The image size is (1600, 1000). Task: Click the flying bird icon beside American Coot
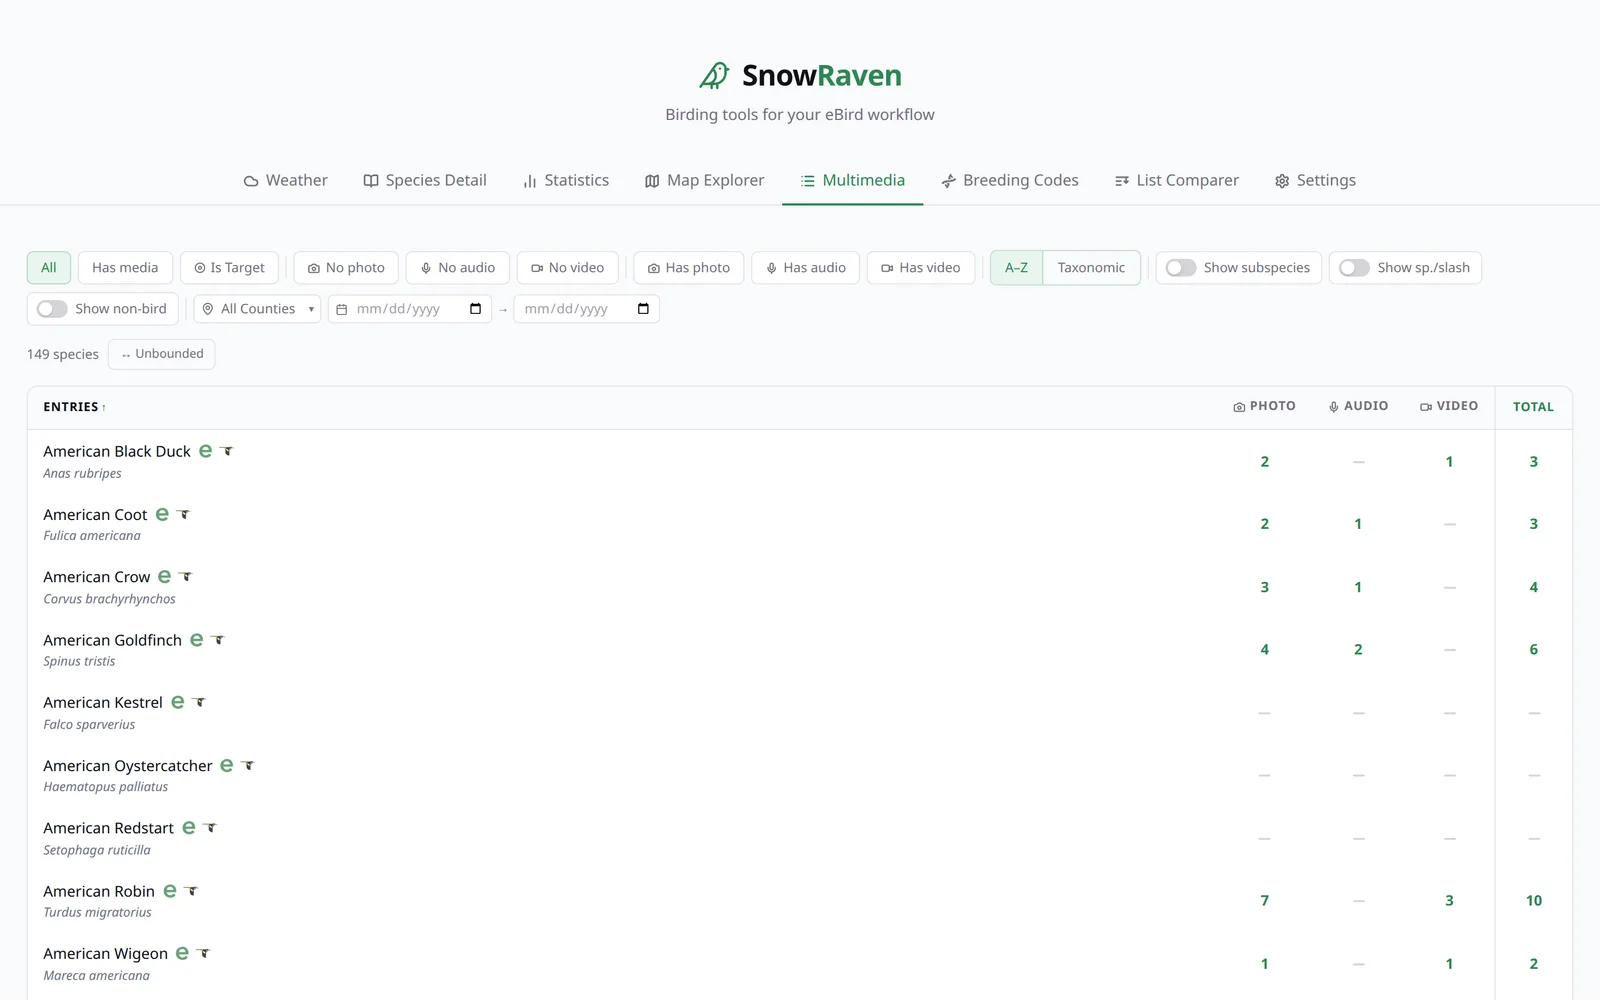(184, 514)
